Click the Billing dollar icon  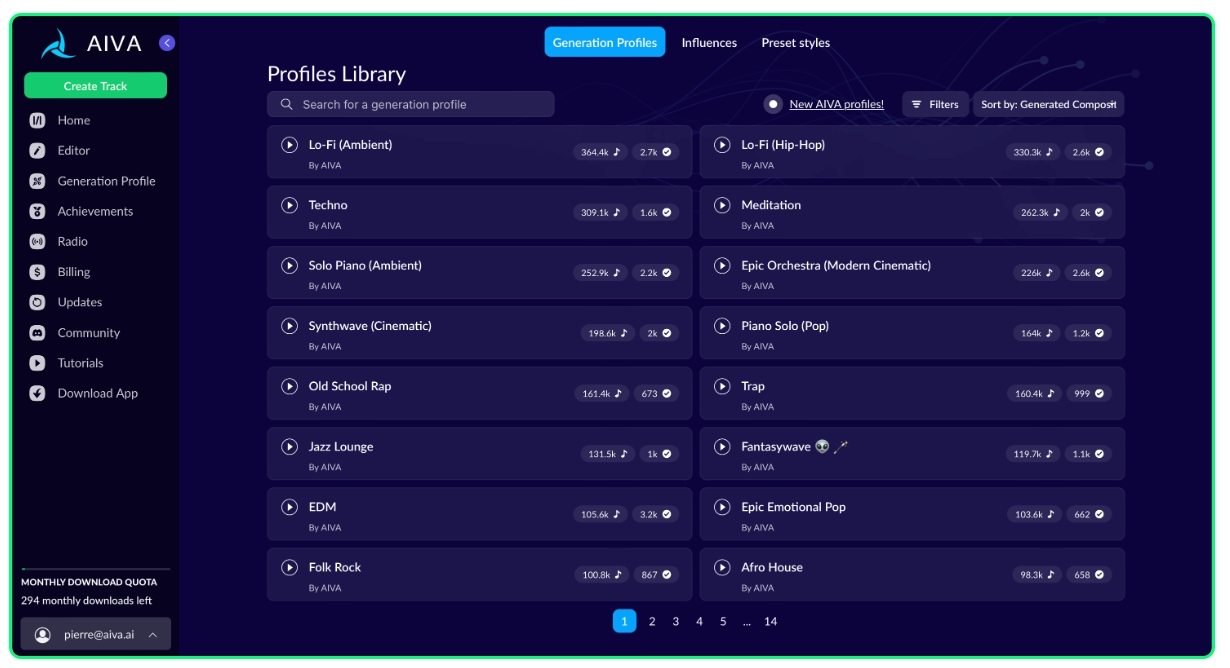[x=37, y=272]
